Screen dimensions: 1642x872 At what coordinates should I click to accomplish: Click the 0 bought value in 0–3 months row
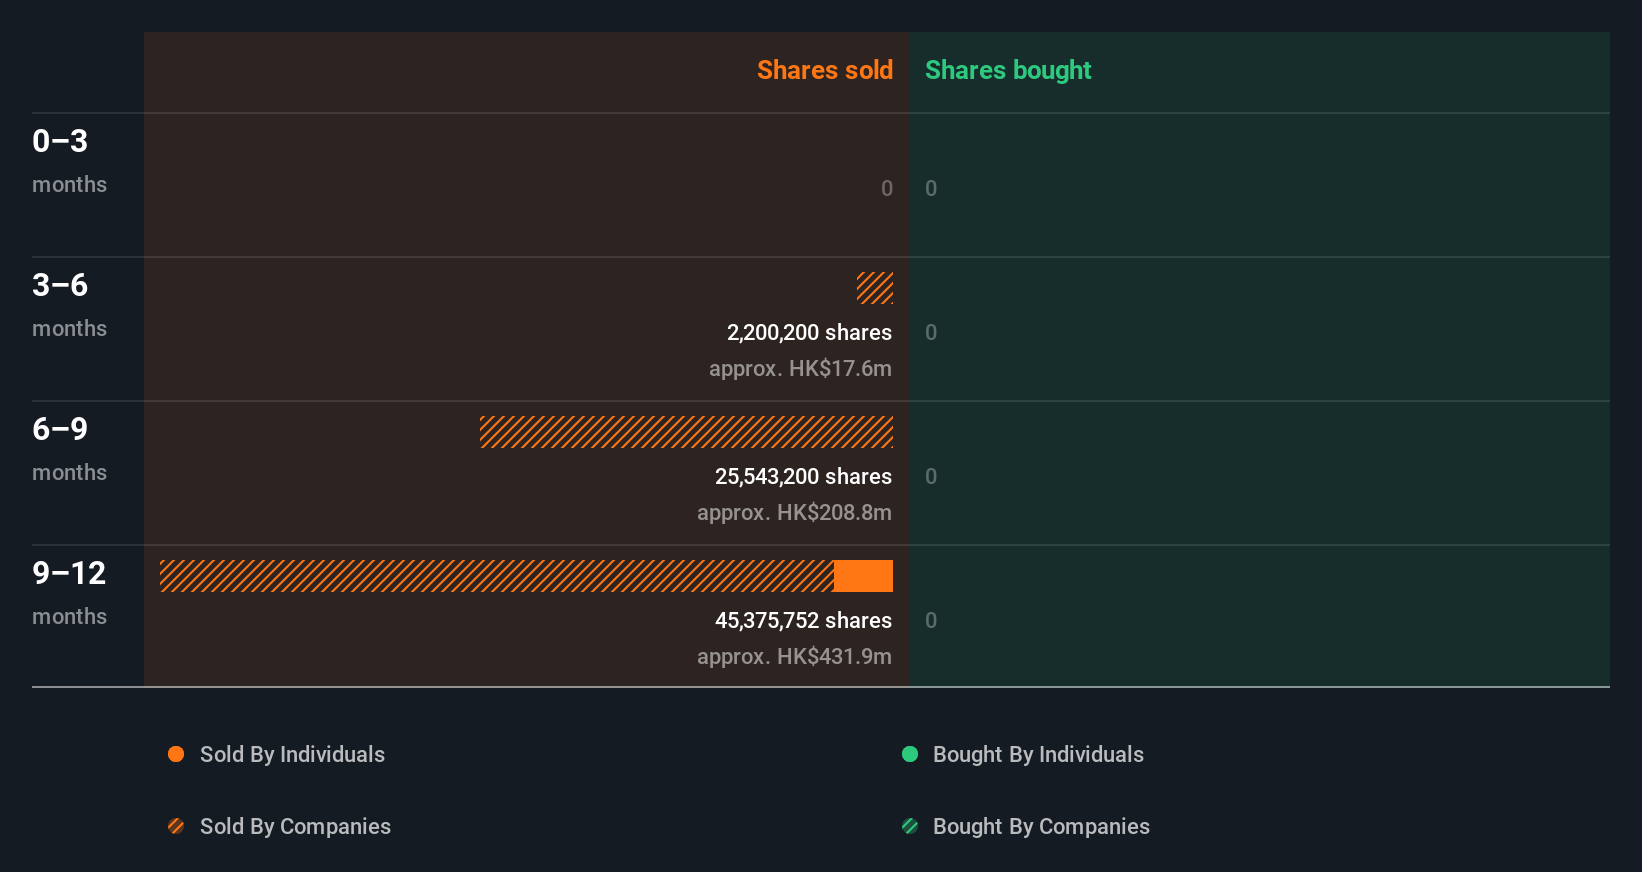pos(931,188)
